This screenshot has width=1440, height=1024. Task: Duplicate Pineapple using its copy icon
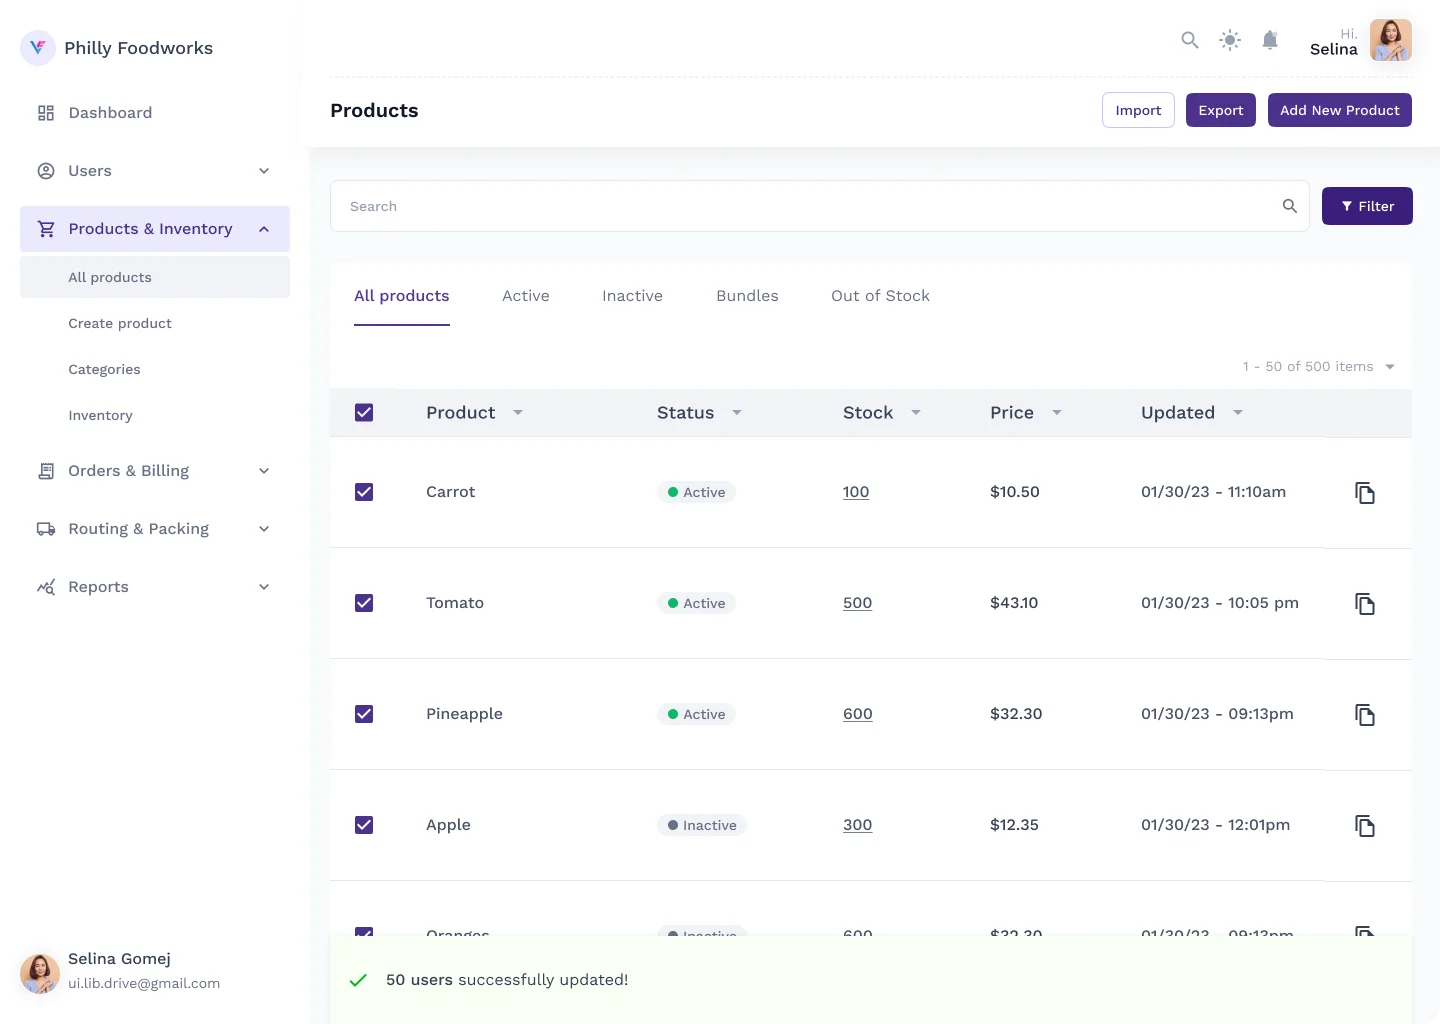coord(1365,715)
